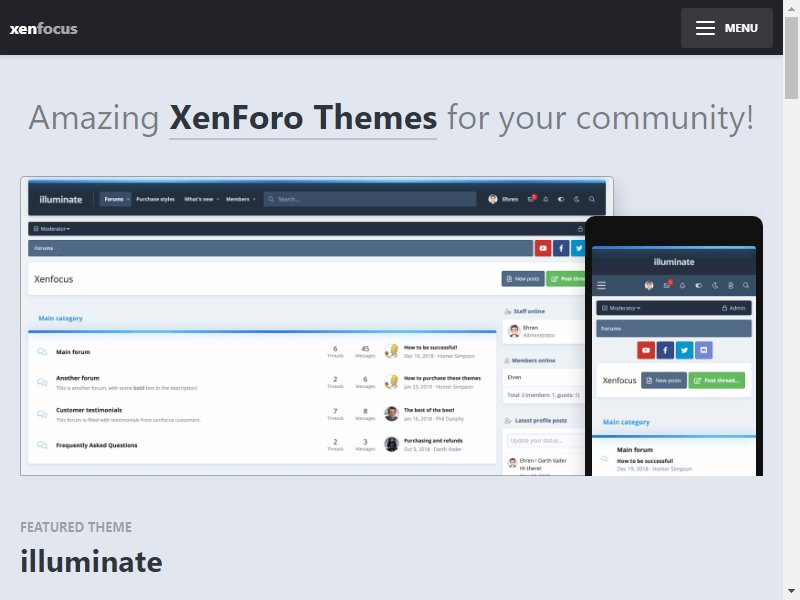The image size is (800, 600).
Task: Click Frequently Asked Questions speech-bubble icon
Action: [42, 445]
